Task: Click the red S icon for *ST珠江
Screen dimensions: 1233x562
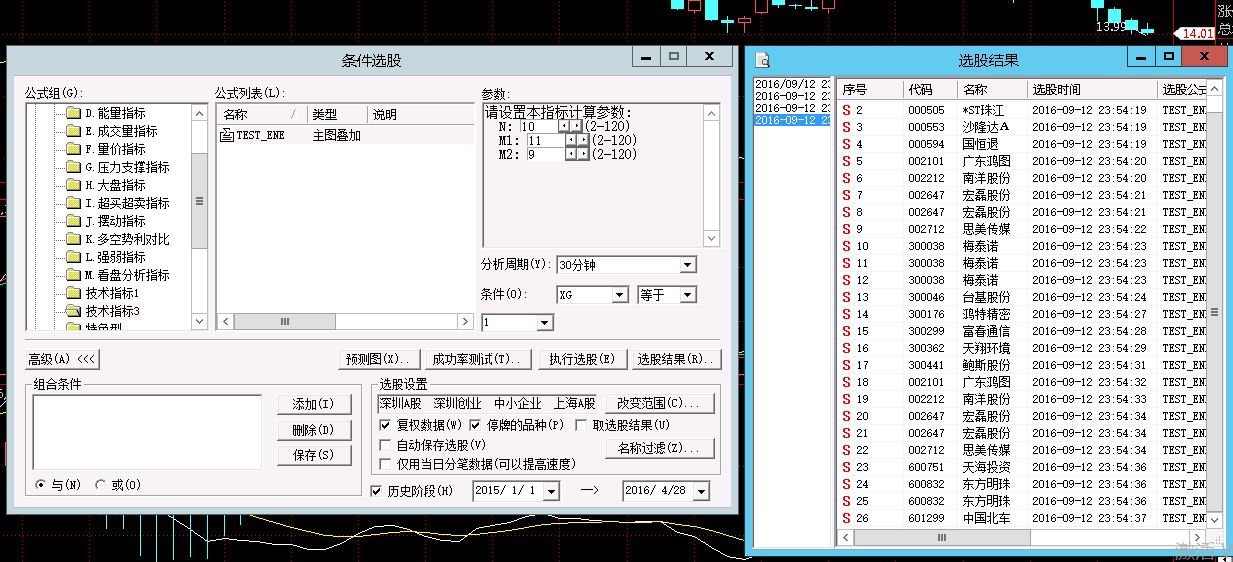Action: click(846, 110)
